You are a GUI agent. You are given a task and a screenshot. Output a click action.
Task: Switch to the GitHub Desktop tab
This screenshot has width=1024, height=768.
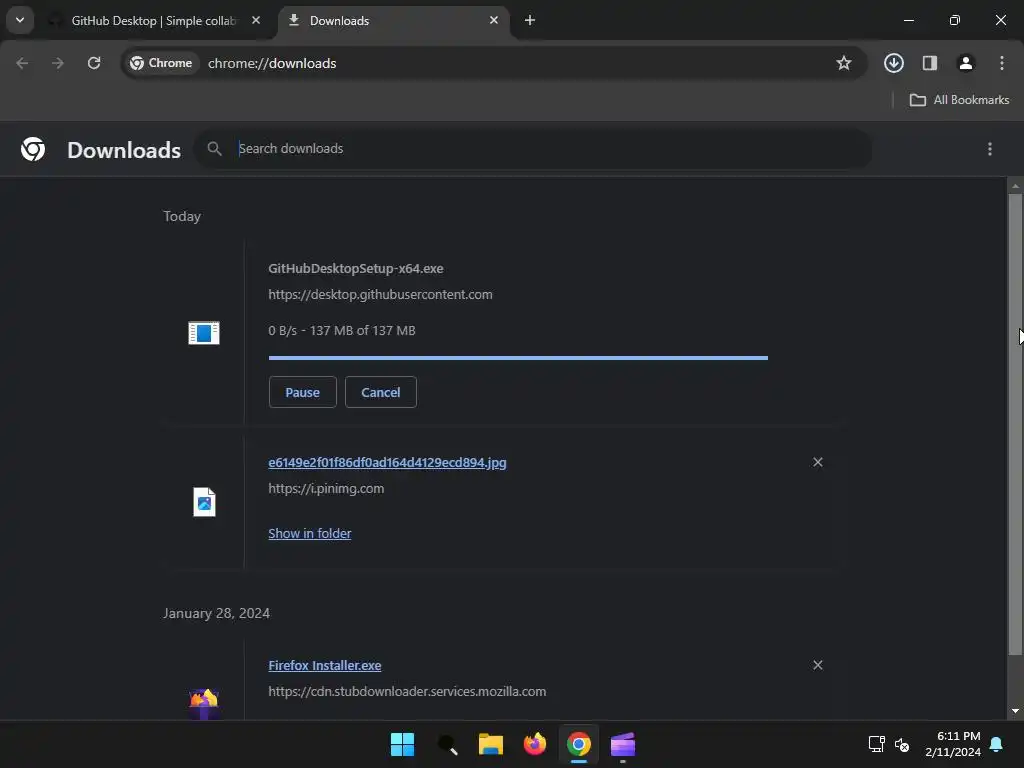click(x=153, y=21)
